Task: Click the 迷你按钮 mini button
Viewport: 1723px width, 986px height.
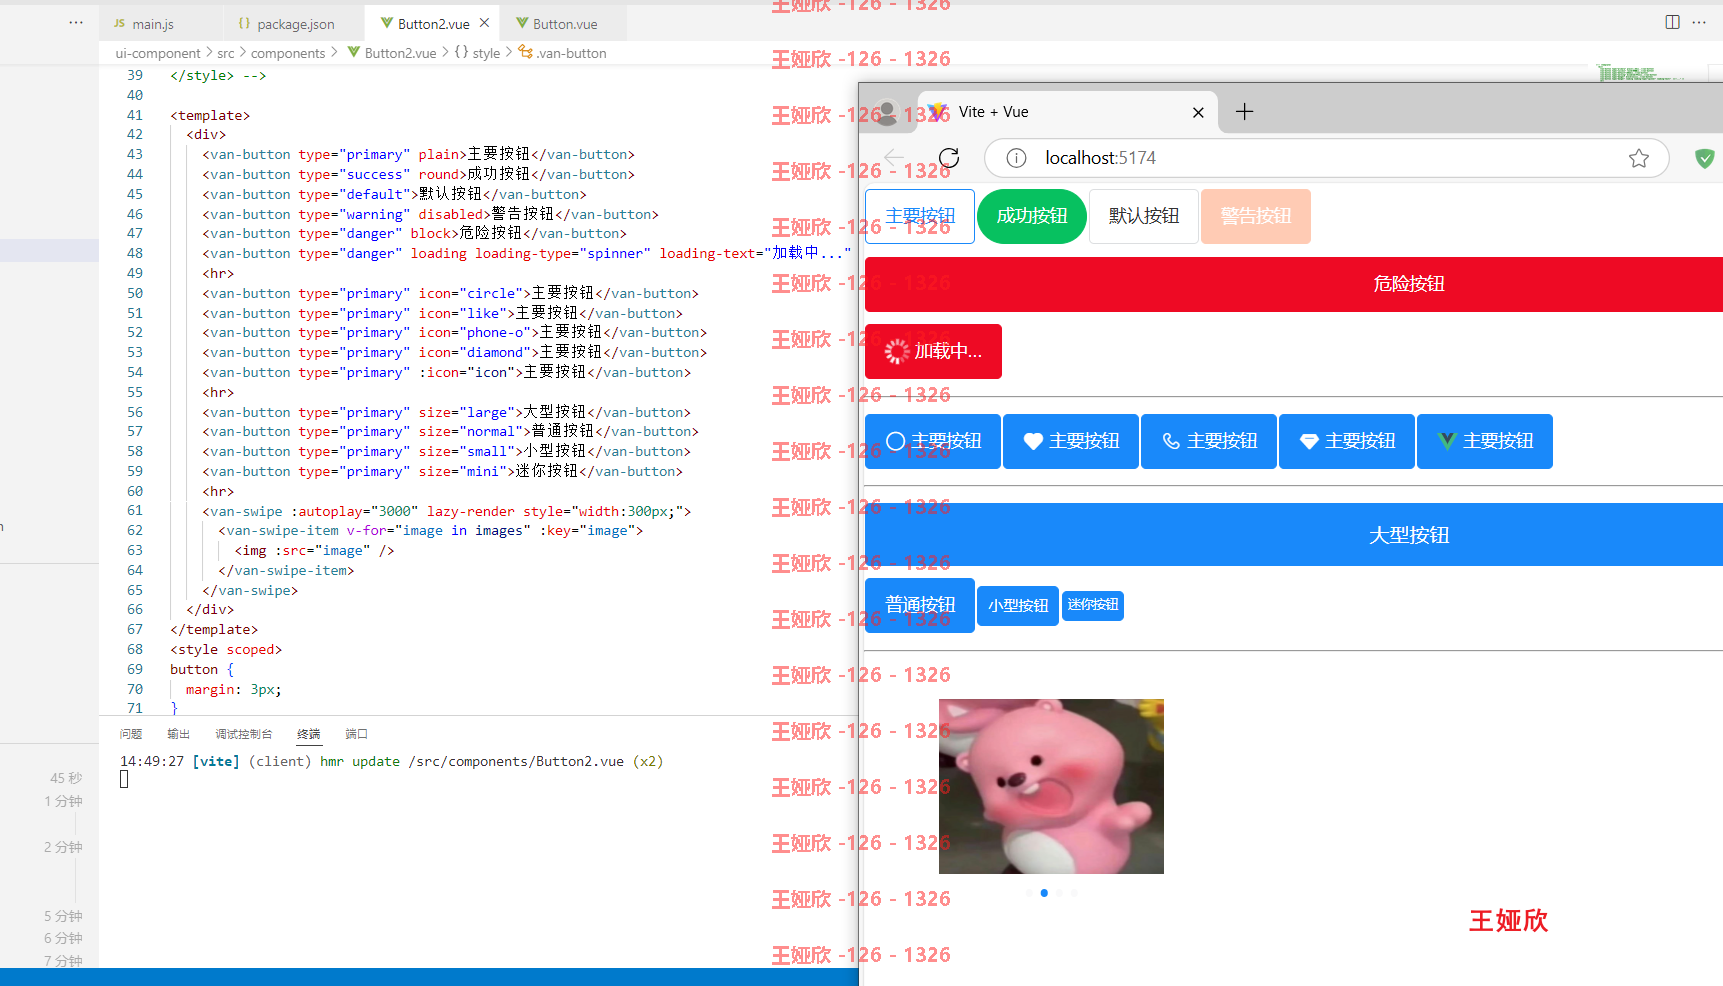Action: click(x=1093, y=605)
